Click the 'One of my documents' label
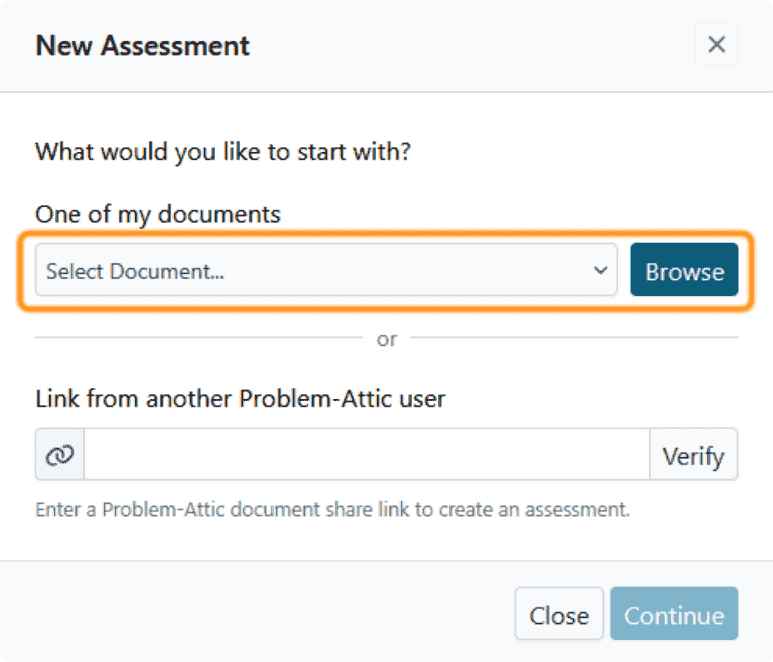Image resolution: width=773 pixels, height=662 pixels. tap(158, 214)
